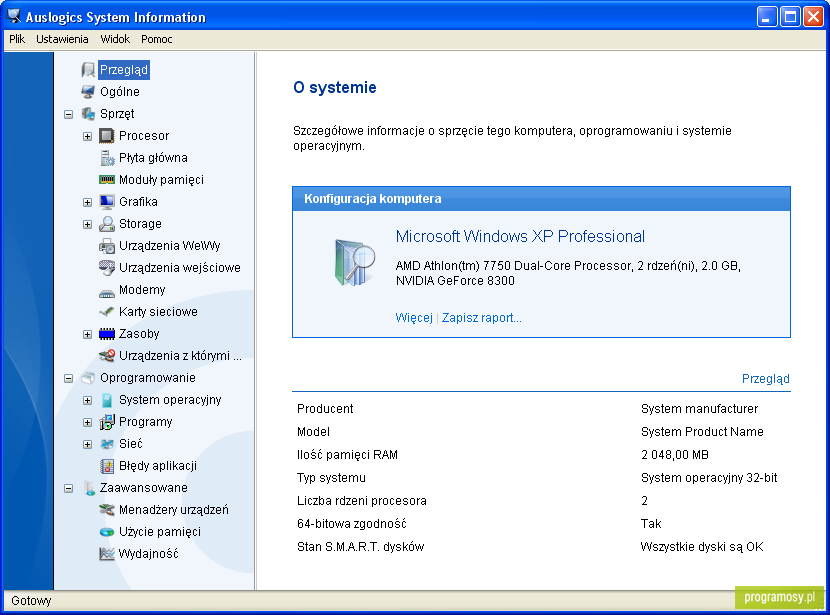Select the Karty sieciowe label

click(x=158, y=312)
